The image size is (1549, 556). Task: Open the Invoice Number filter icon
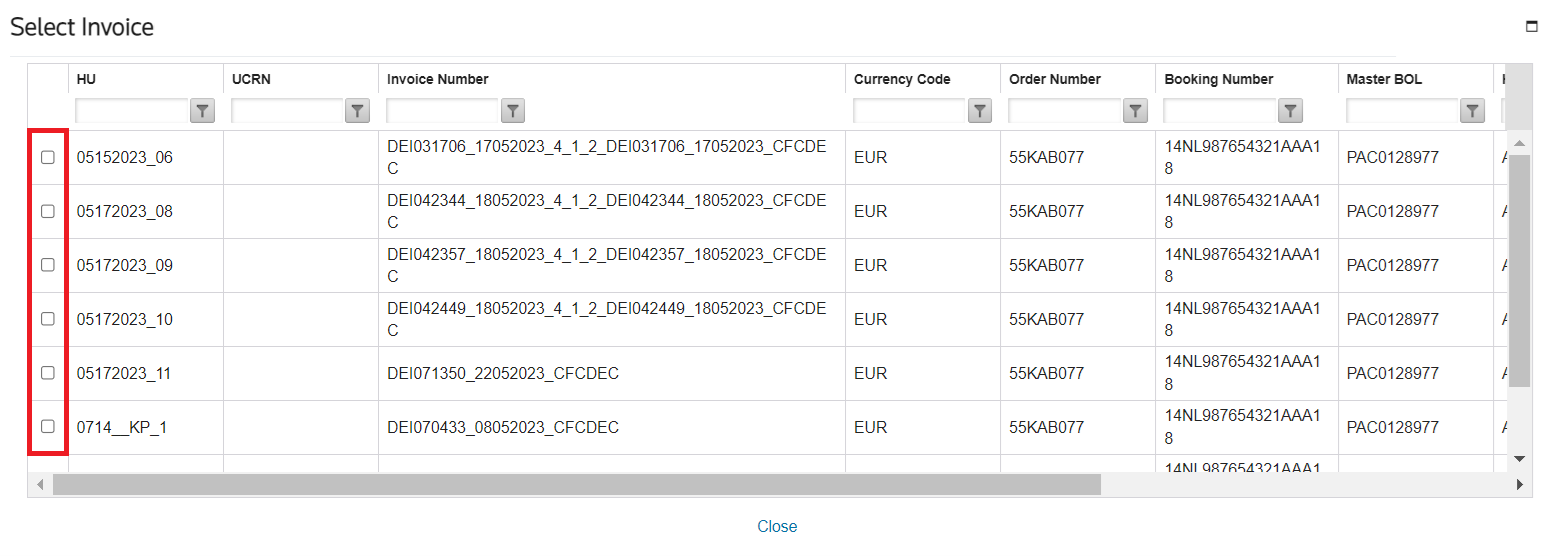512,111
